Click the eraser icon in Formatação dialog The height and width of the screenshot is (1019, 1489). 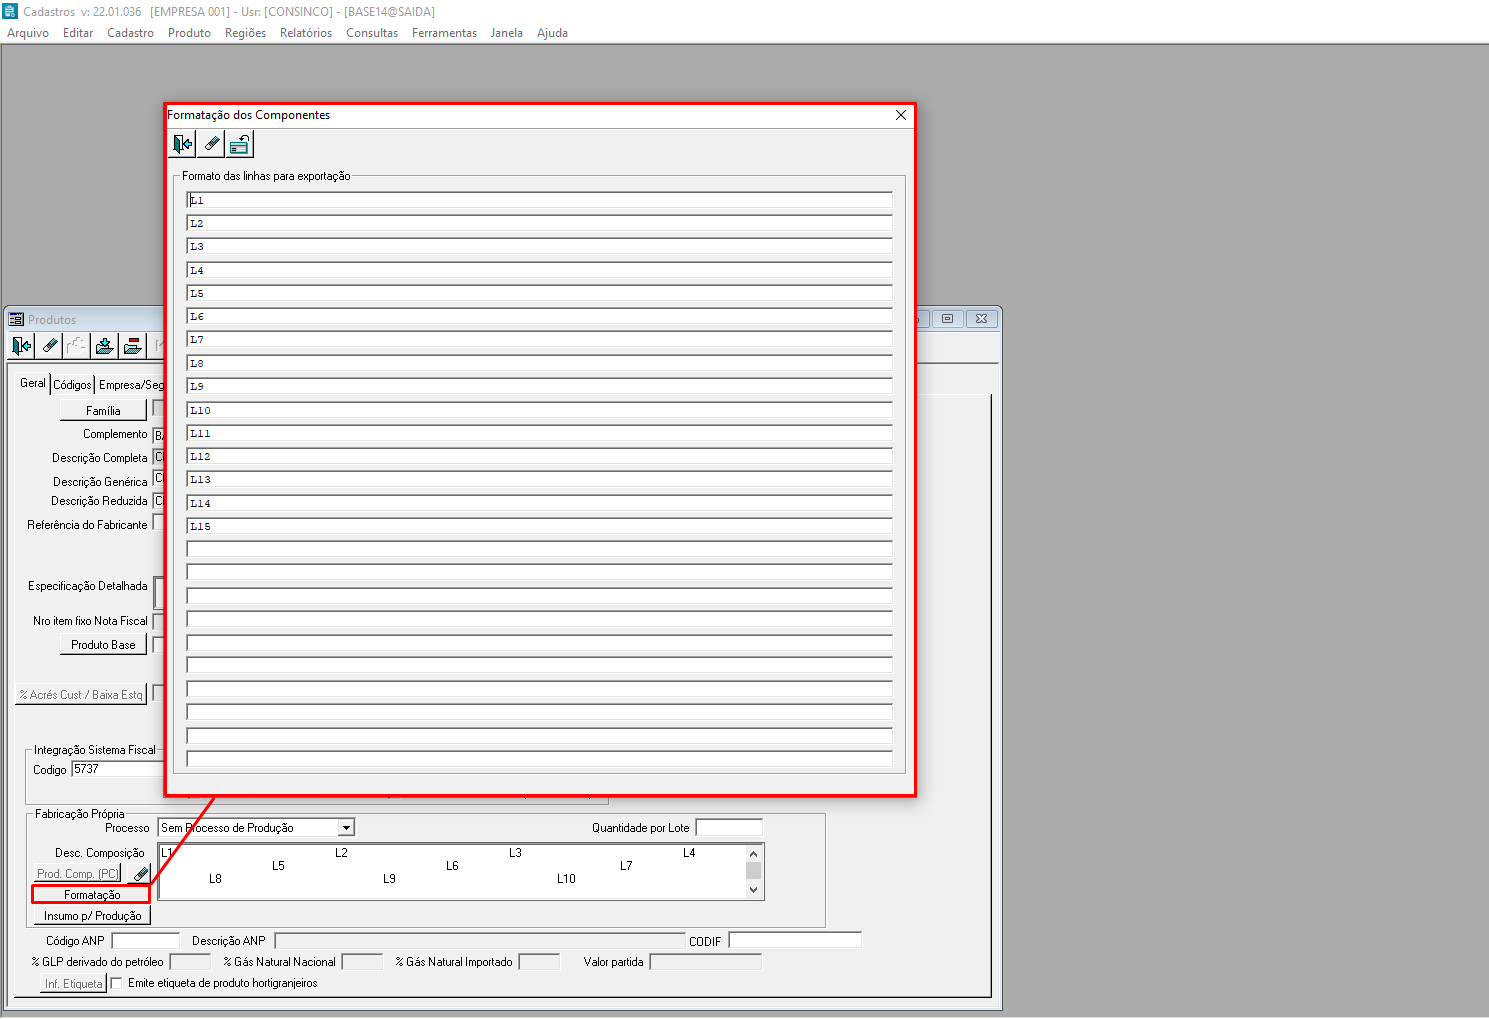[211, 145]
